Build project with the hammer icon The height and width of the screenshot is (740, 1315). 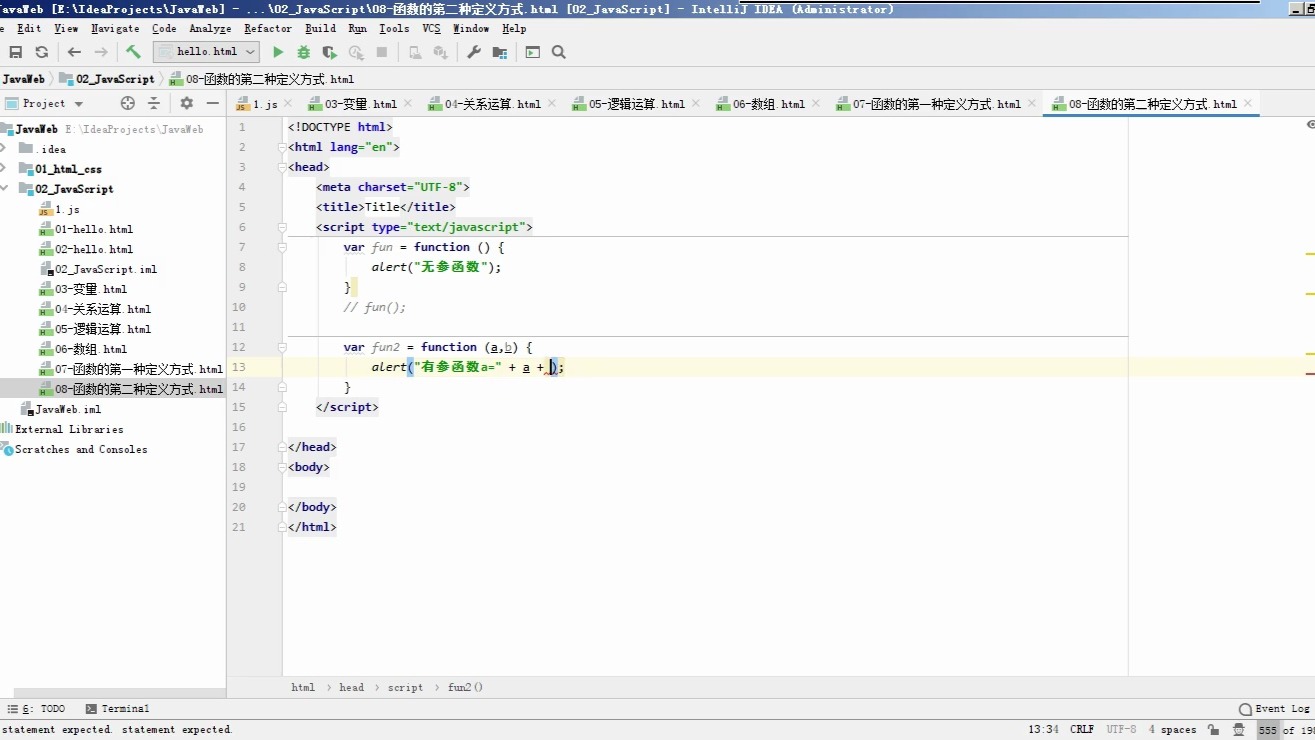point(133,52)
